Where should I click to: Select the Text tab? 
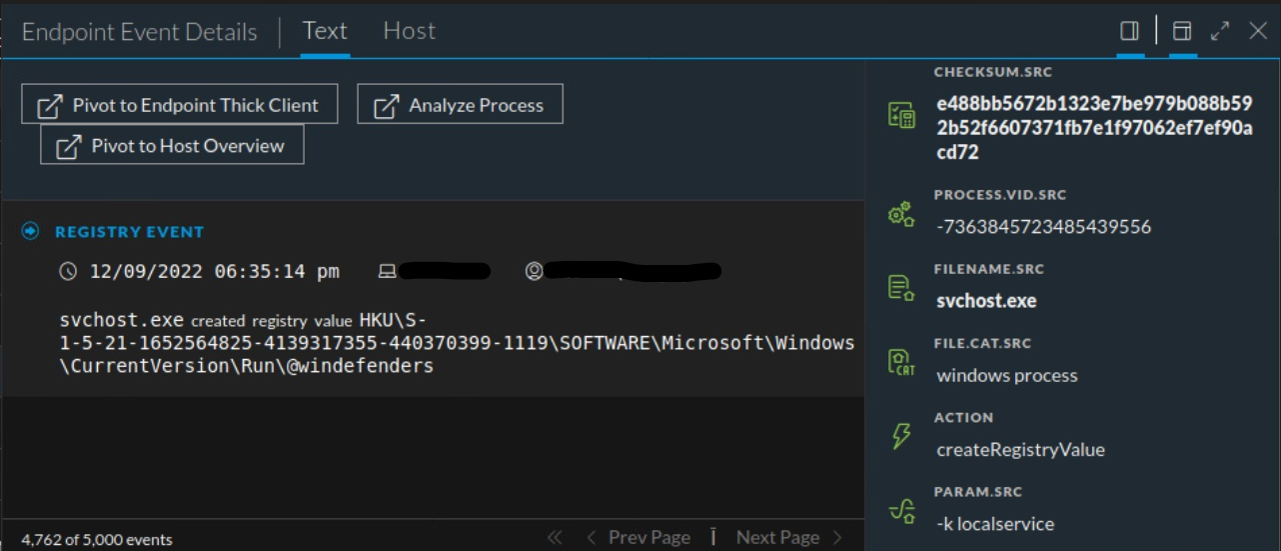pos(325,31)
